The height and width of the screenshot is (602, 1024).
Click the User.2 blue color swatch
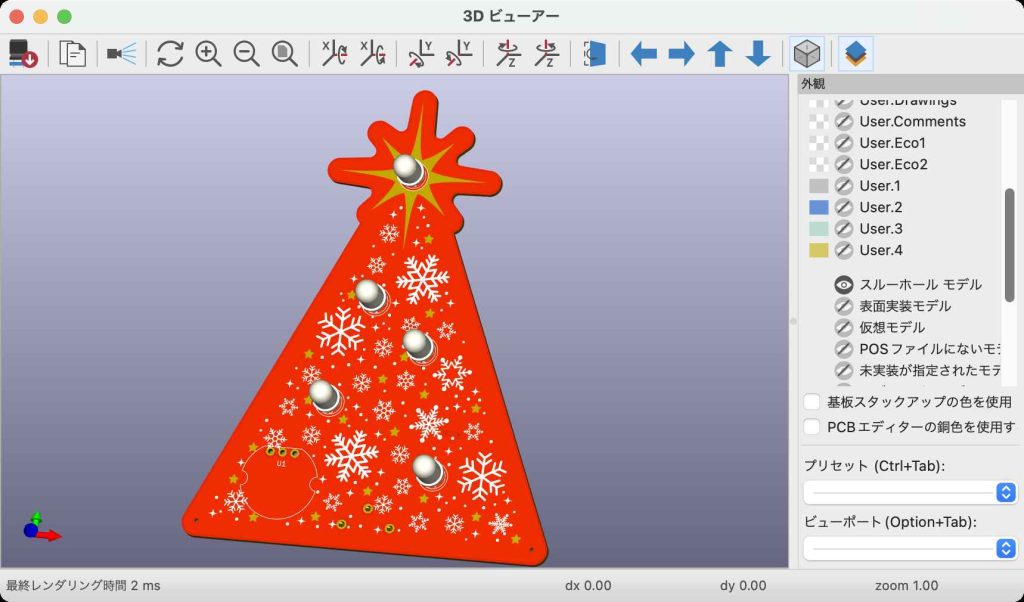[x=819, y=207]
